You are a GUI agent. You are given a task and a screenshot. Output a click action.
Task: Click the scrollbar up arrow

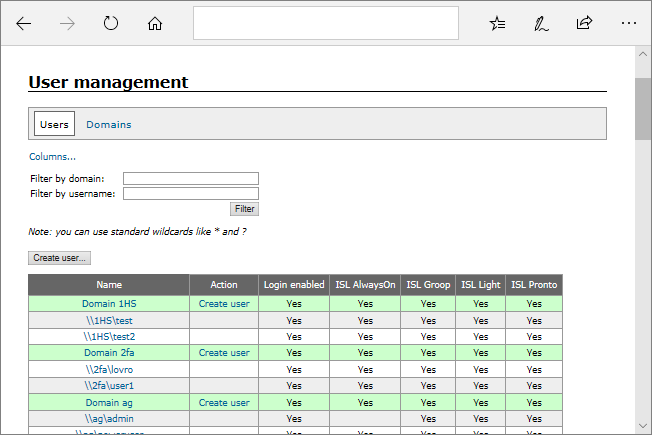[x=643, y=54]
